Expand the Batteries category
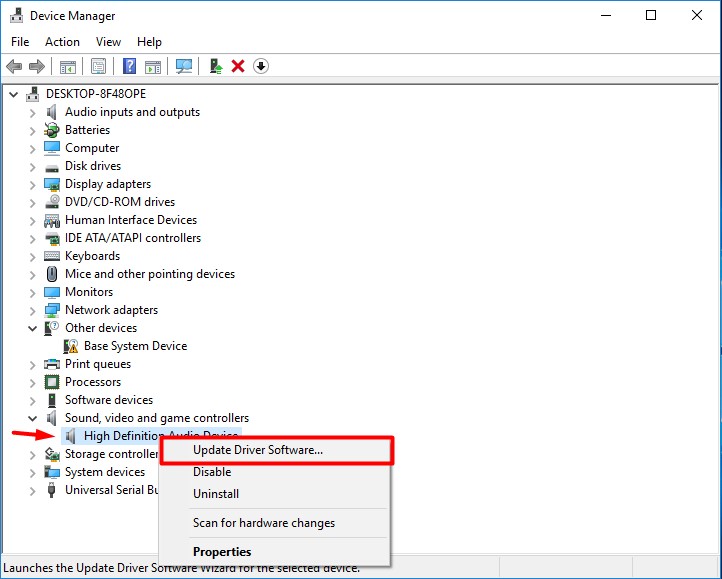Image resolution: width=722 pixels, height=579 pixels. click(32, 131)
